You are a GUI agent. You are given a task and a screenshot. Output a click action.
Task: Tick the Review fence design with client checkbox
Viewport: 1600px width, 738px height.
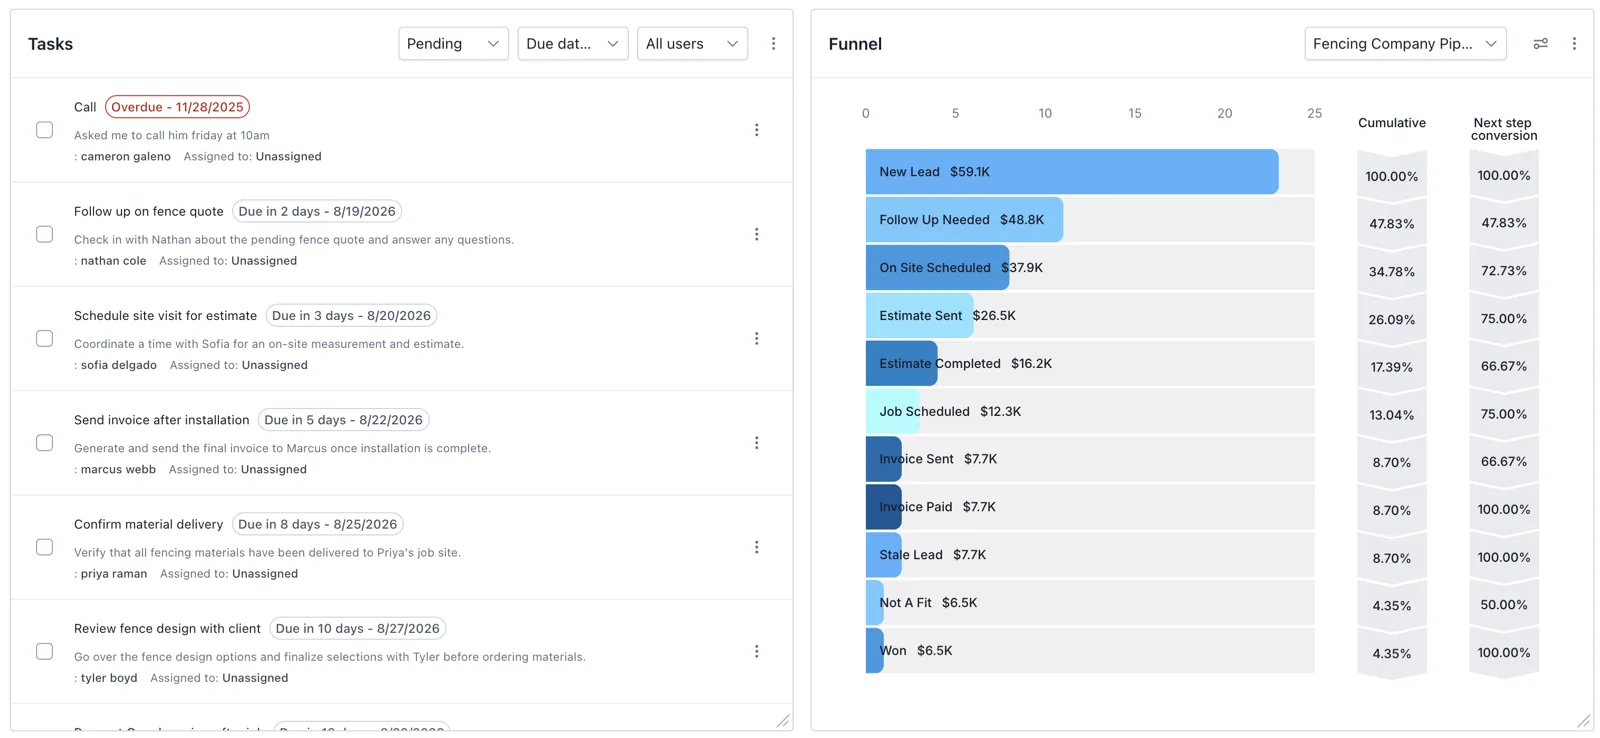click(x=45, y=652)
